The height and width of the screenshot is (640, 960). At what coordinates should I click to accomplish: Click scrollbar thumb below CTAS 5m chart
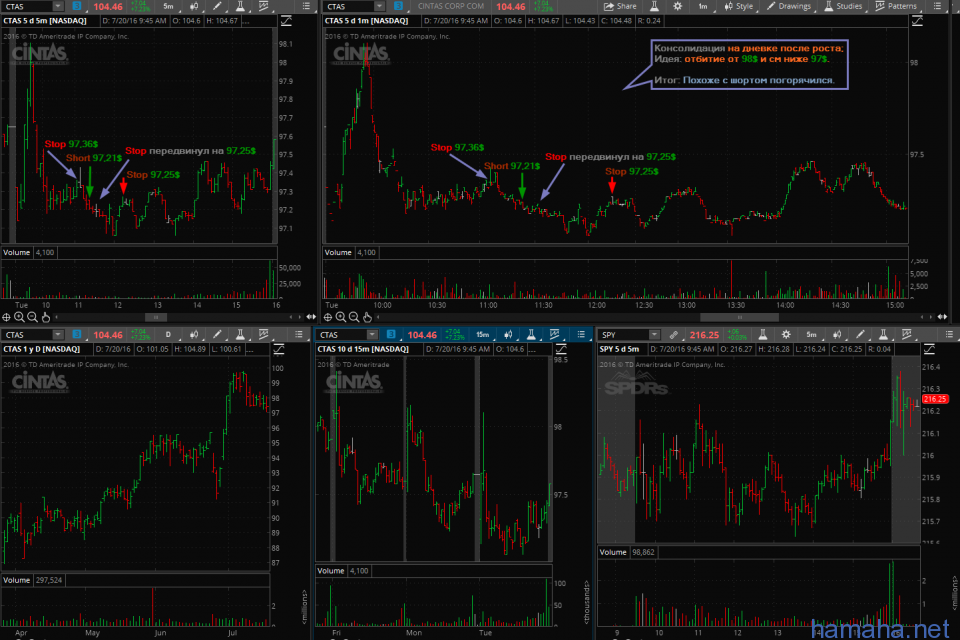click(156, 317)
